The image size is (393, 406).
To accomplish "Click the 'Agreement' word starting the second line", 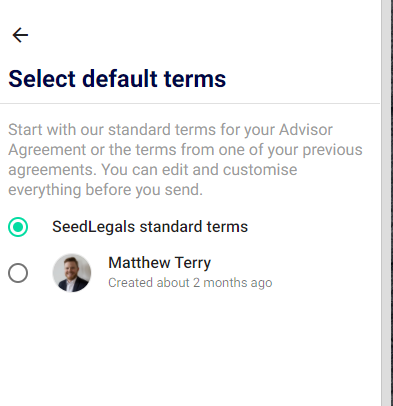I will pyautogui.click(x=47, y=150).
